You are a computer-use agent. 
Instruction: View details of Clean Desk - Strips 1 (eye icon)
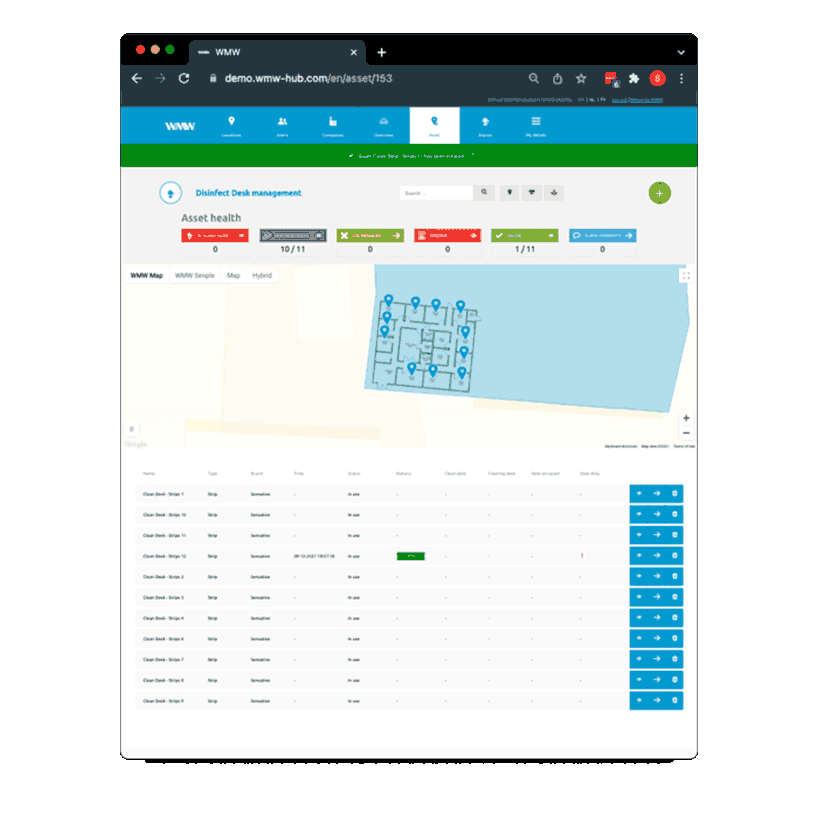point(639,494)
